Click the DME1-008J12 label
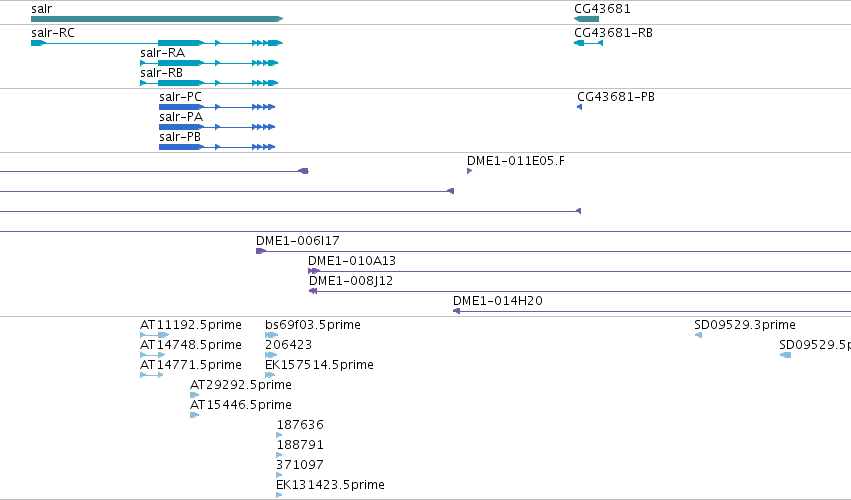This screenshot has width=851, height=500. click(x=351, y=281)
